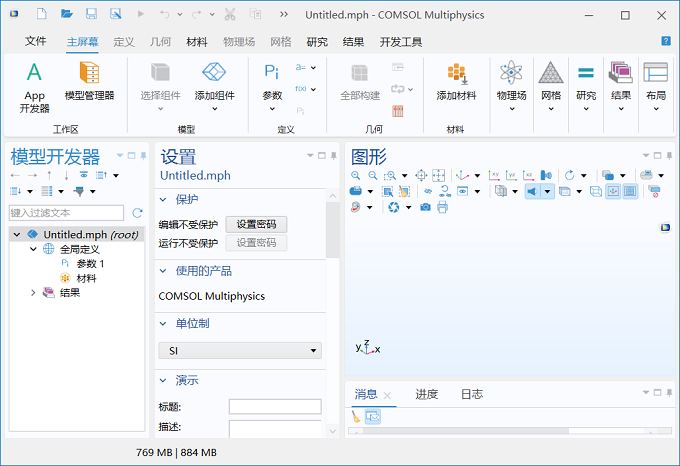Viewport: 680px width, 466px height.
Task: Click the save file icon in title bar
Action: tap(91, 14)
